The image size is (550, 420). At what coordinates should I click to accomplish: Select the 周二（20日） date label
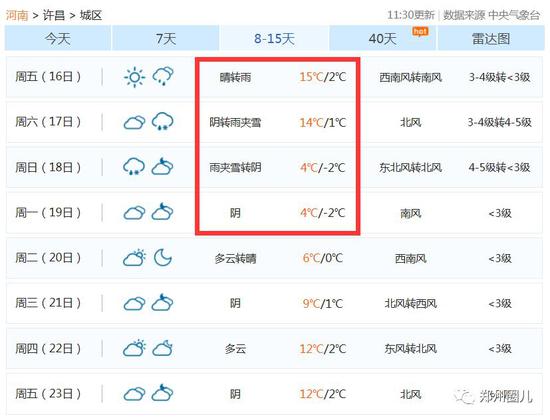(x=48, y=258)
